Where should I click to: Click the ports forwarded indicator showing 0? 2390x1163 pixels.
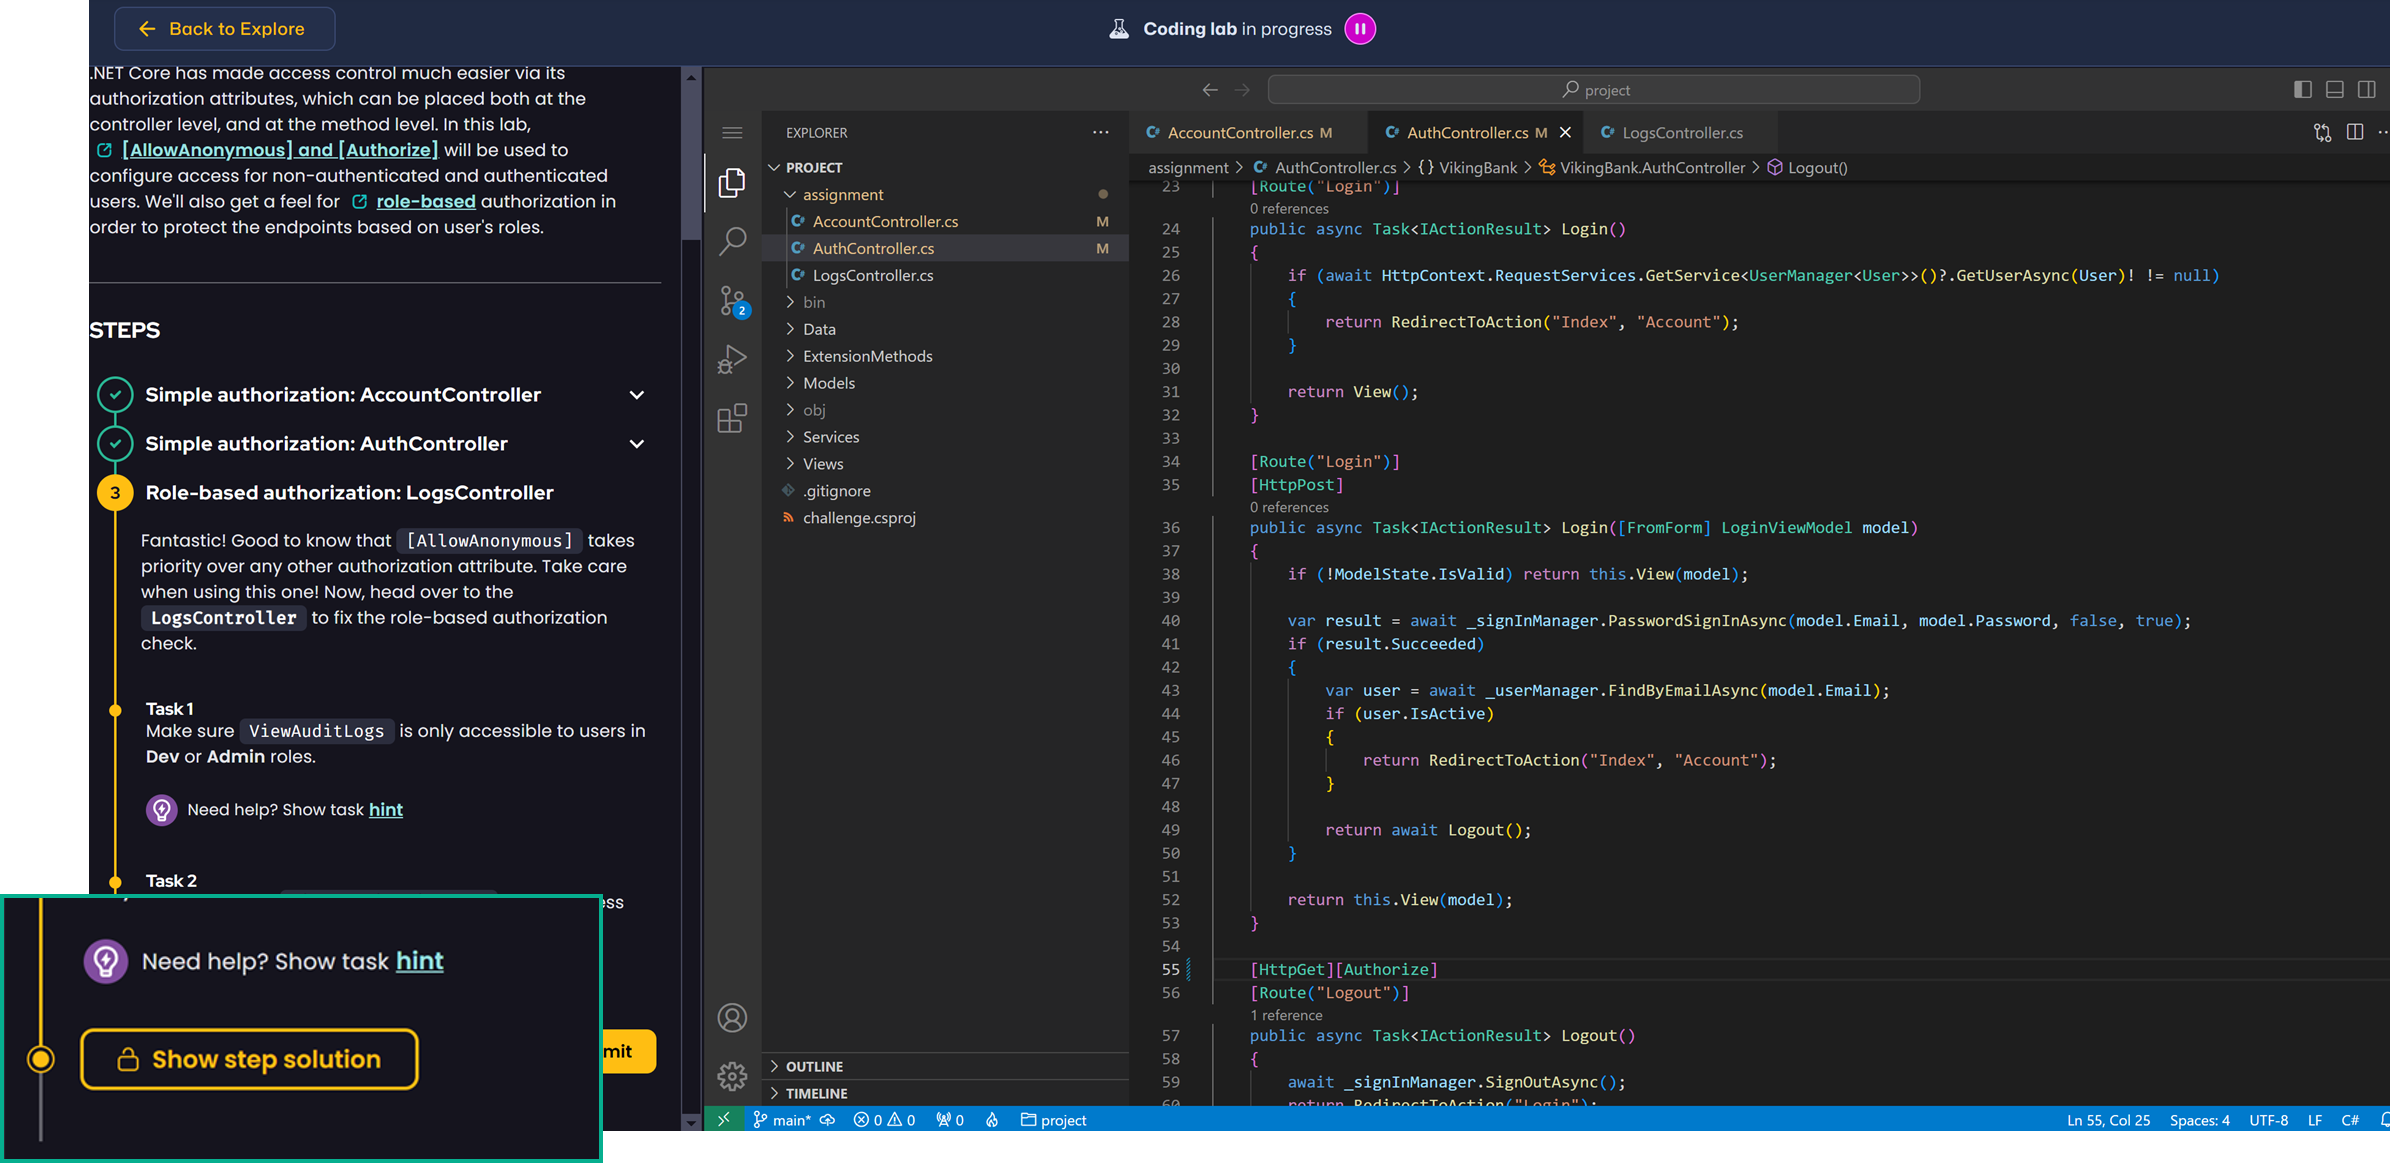[950, 1120]
